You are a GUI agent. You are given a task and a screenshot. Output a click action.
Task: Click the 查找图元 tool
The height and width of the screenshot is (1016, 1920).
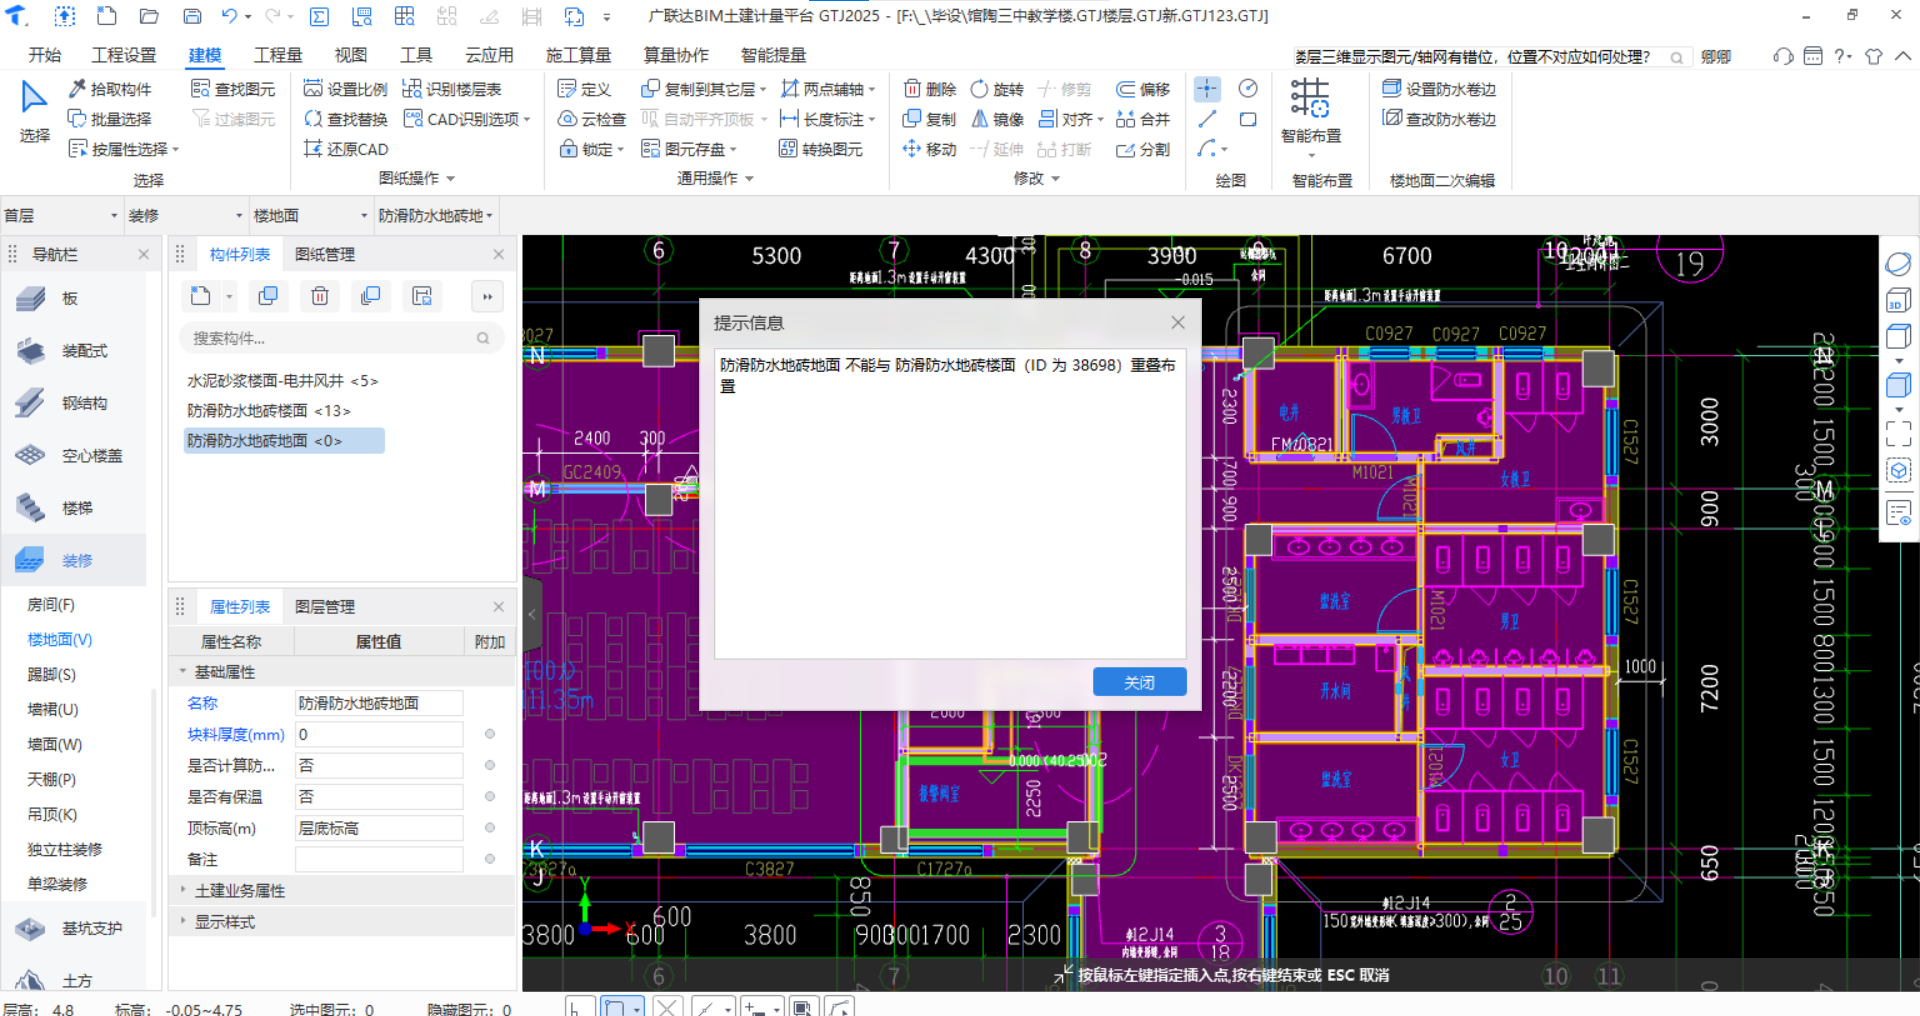pos(233,89)
